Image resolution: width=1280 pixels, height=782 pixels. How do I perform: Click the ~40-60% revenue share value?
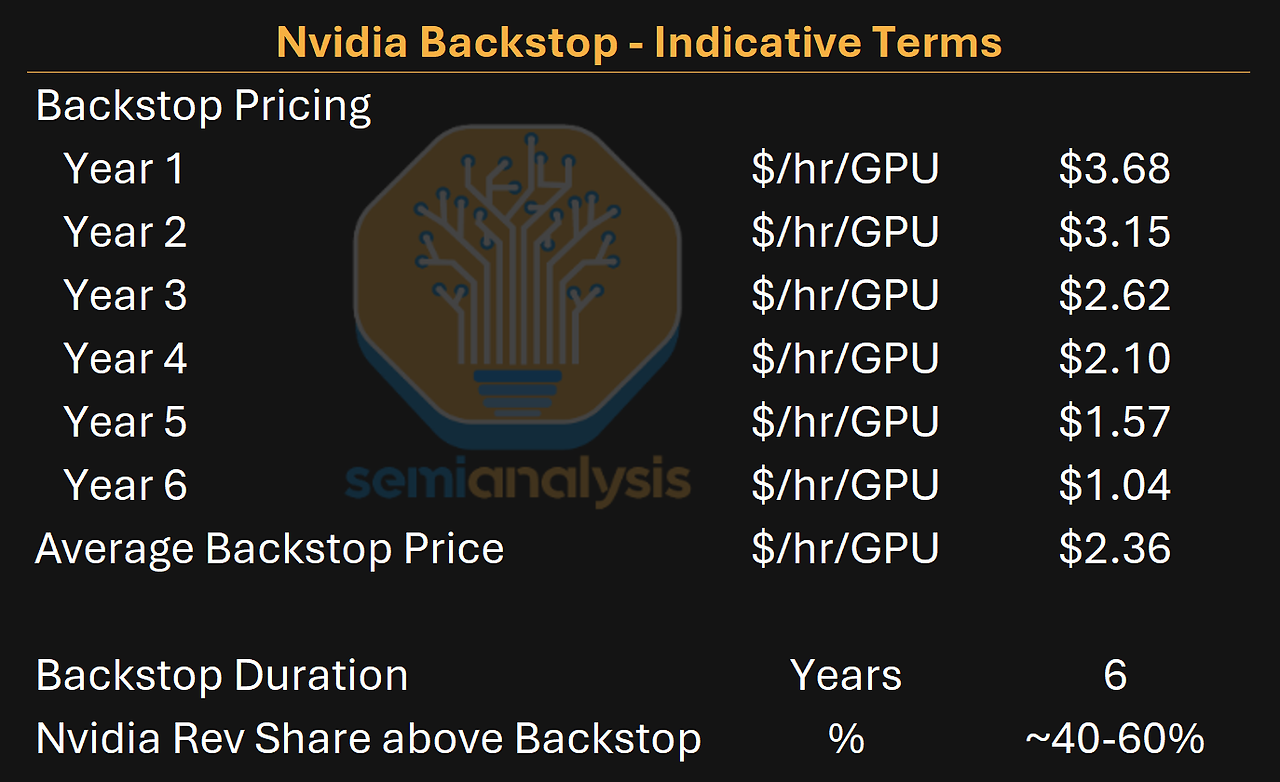pos(1115,739)
